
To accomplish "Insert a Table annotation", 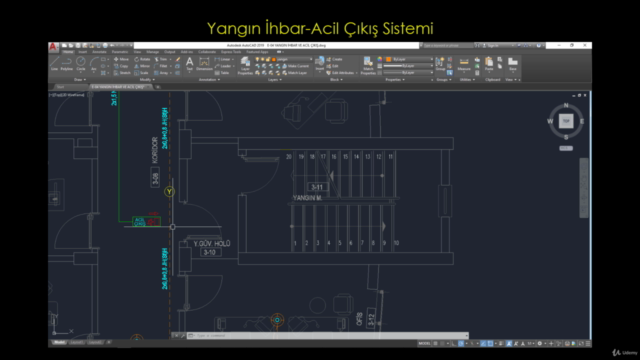I will coord(222,73).
